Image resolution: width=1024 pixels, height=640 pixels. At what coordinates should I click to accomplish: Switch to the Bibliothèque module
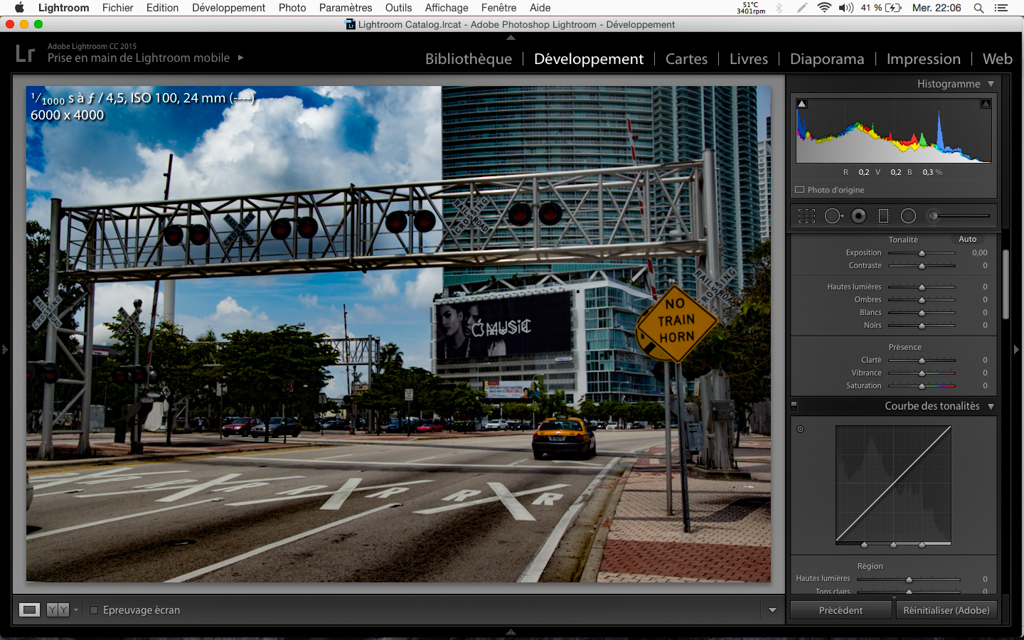[x=468, y=59]
